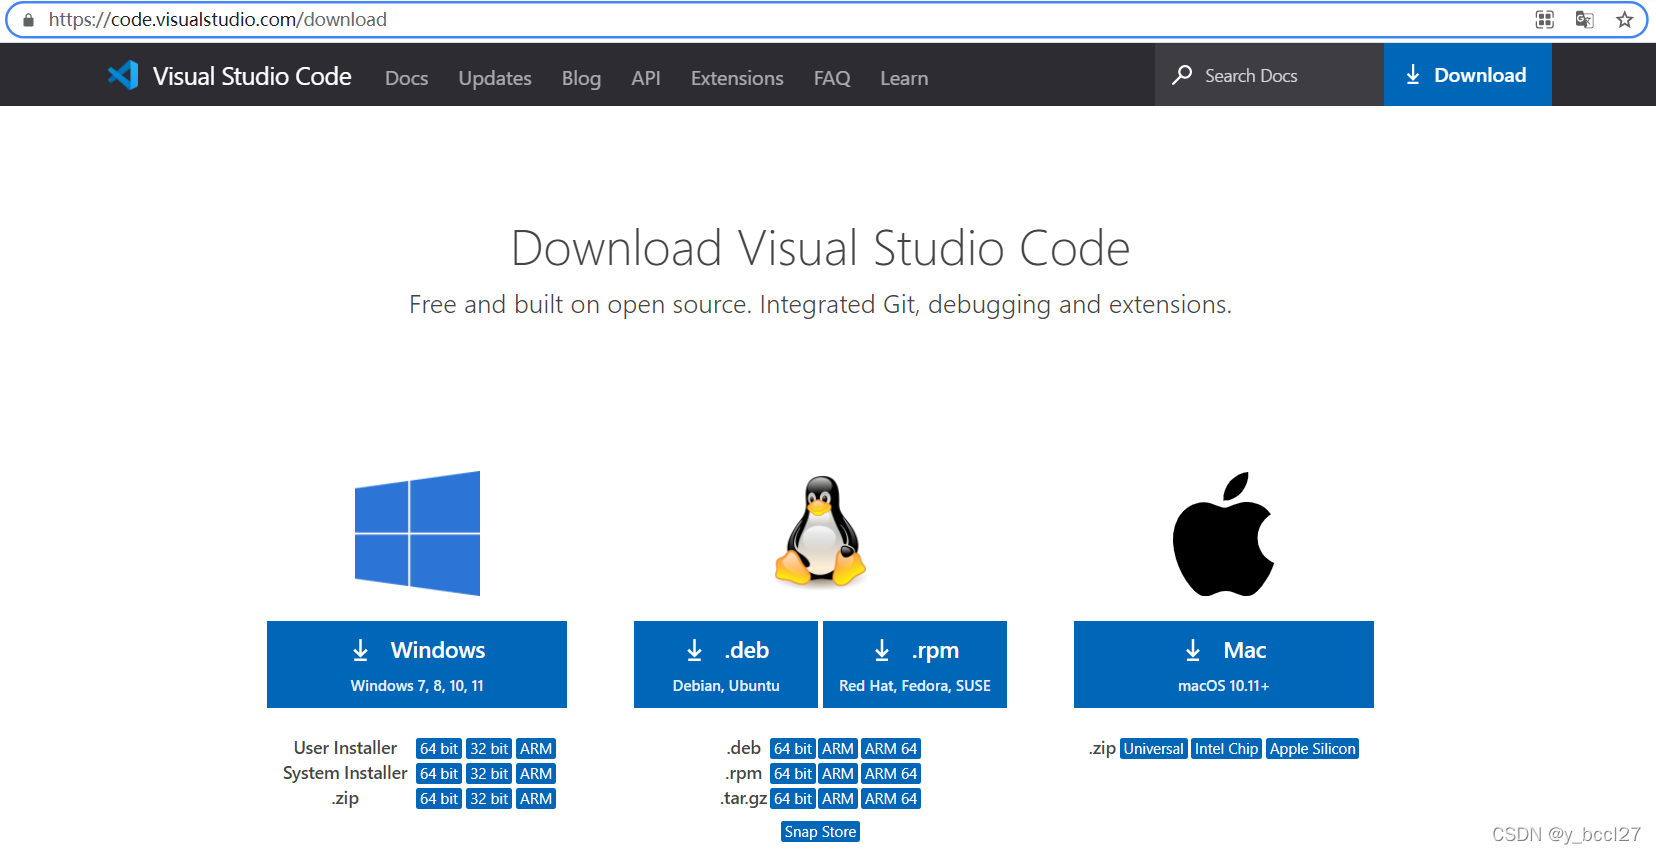Go to the Blog page
1656x854 pixels.
[581, 78]
